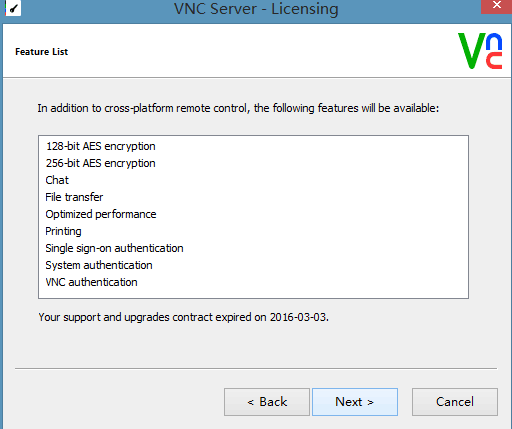The image size is (512, 429).
Task: Click the VNC Server - Licensing title bar
Action: (x=256, y=9)
